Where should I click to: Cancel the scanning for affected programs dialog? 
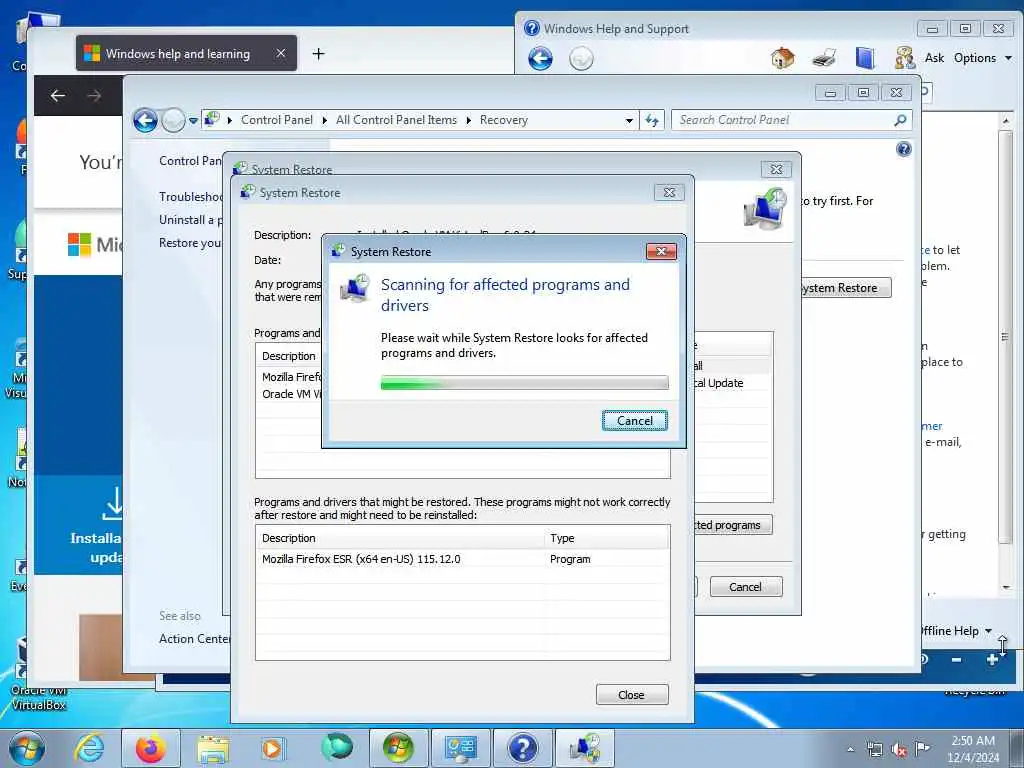[634, 421]
